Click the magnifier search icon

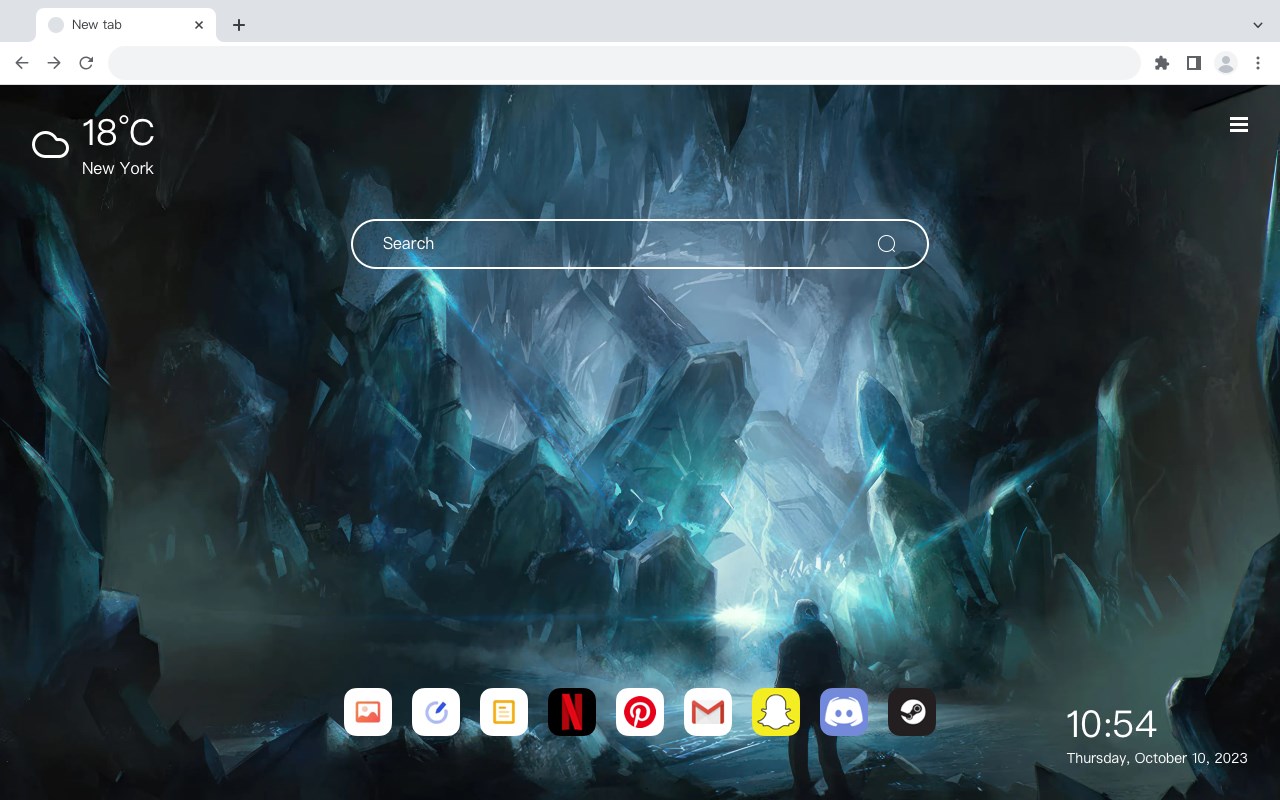pyautogui.click(x=887, y=244)
